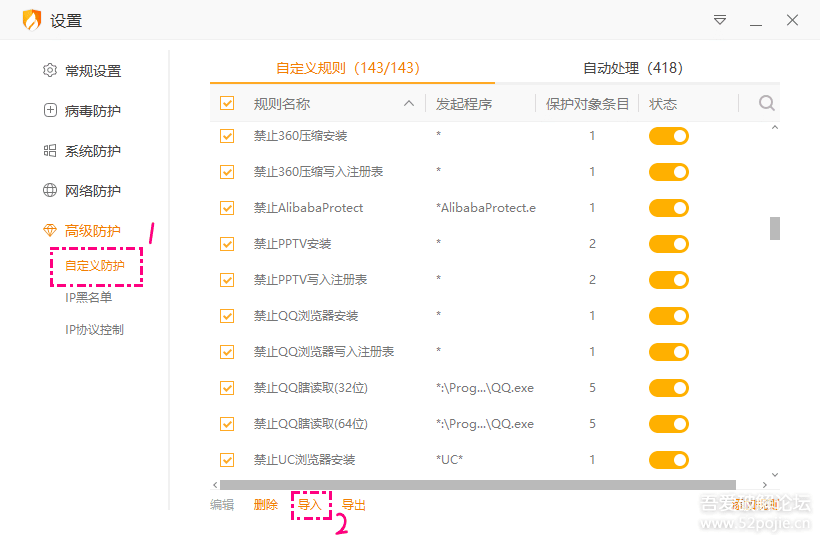Screen dimensions: 820x540
Task: Open the title bar dropdown menu icon
Action: pos(720,20)
